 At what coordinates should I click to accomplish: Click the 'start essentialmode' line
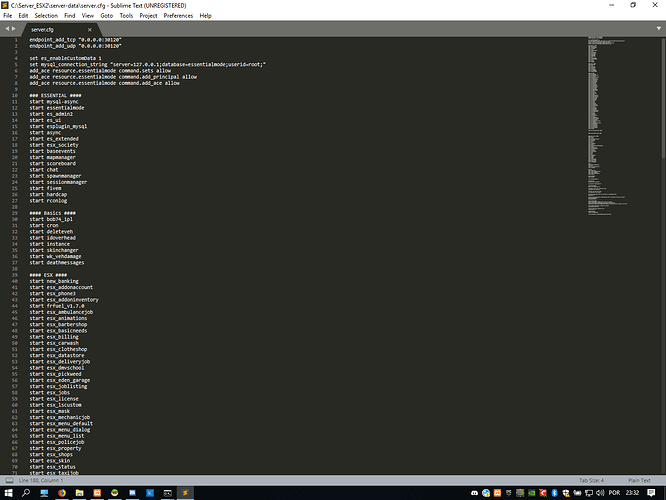click(x=57, y=108)
